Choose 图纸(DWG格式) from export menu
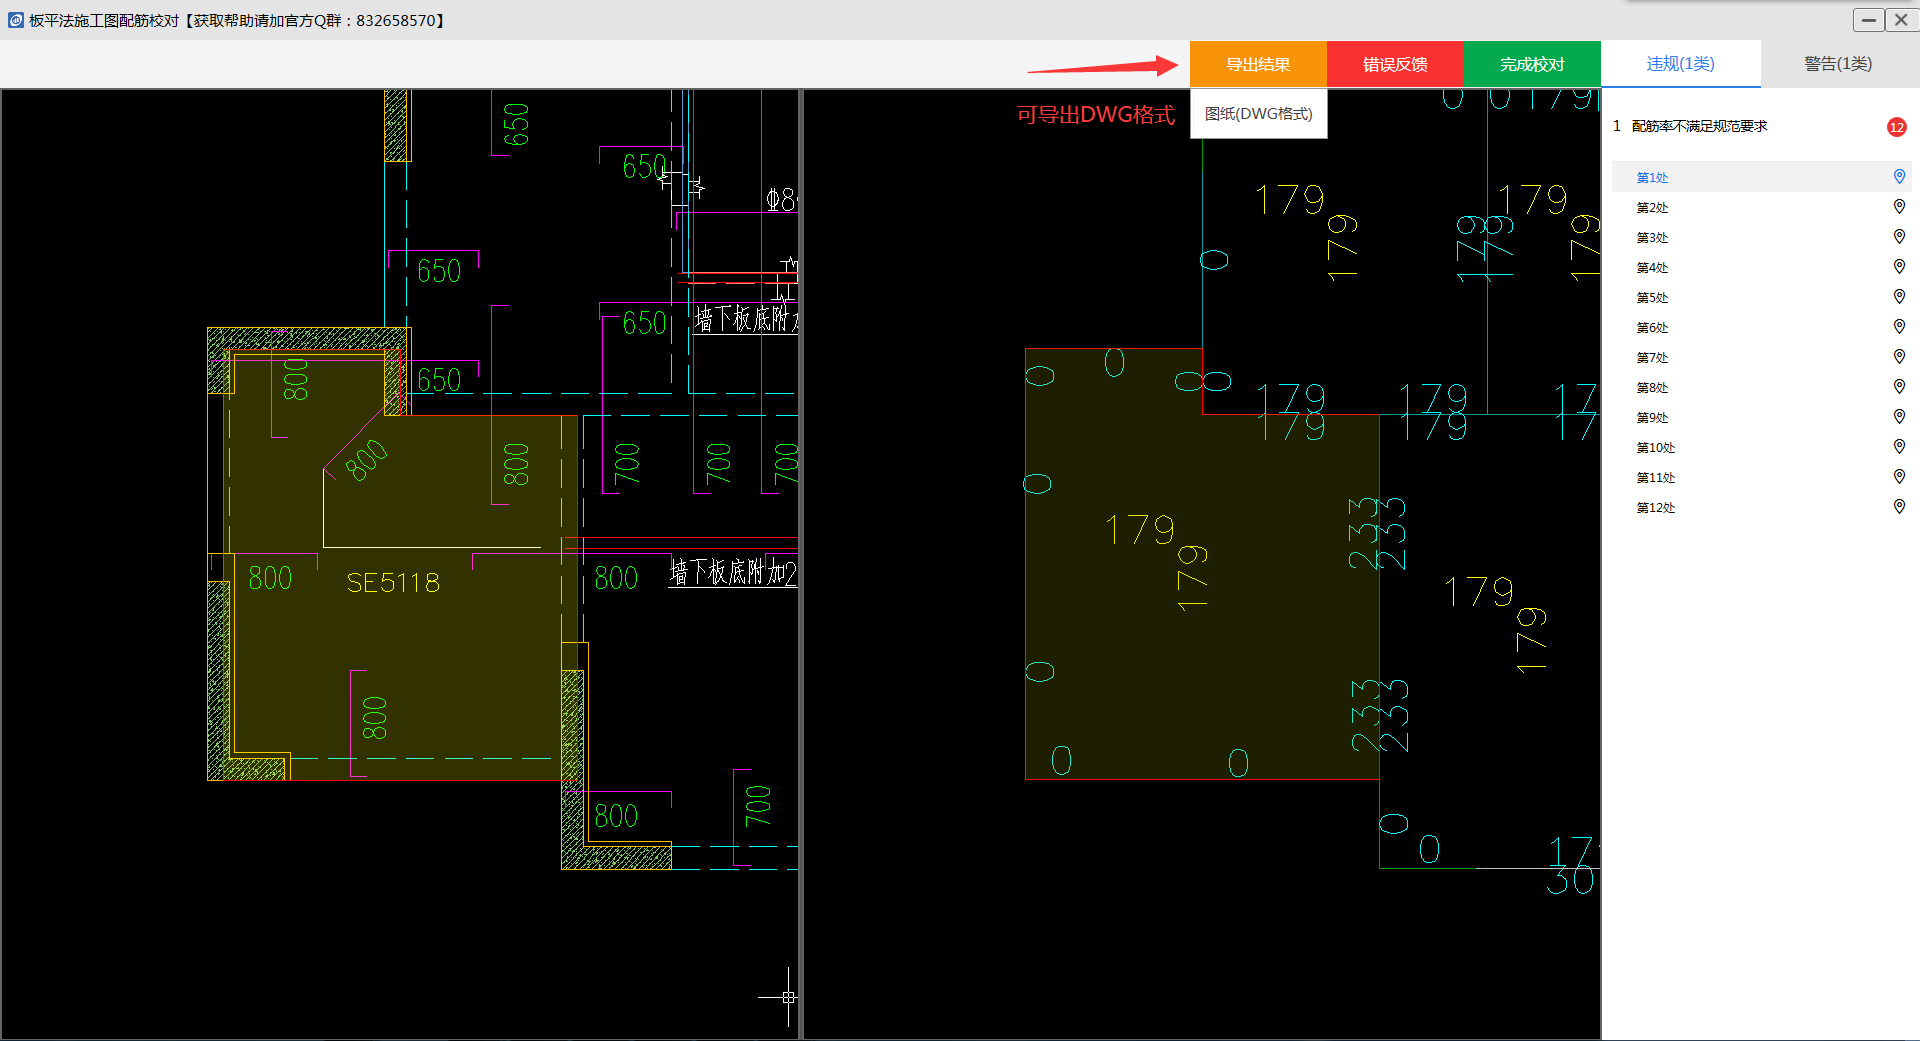Viewport: 1920px width, 1041px height. 1258,114
